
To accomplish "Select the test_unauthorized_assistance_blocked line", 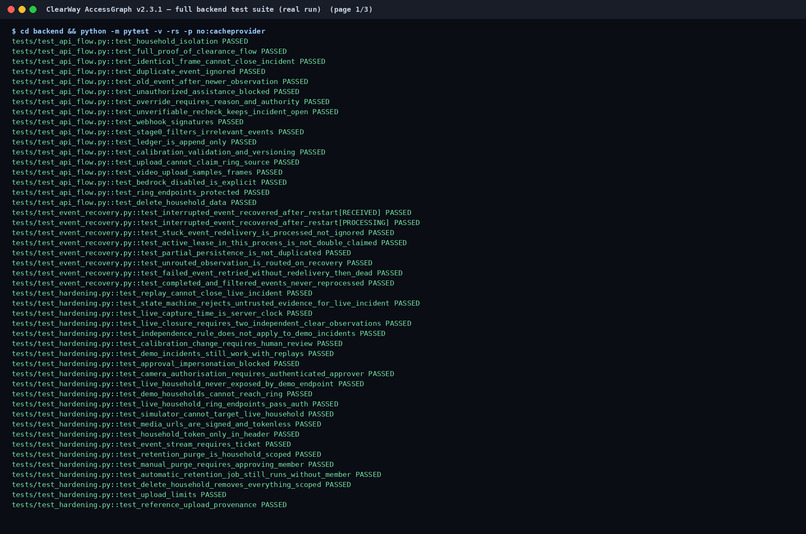I will click(x=156, y=91).
